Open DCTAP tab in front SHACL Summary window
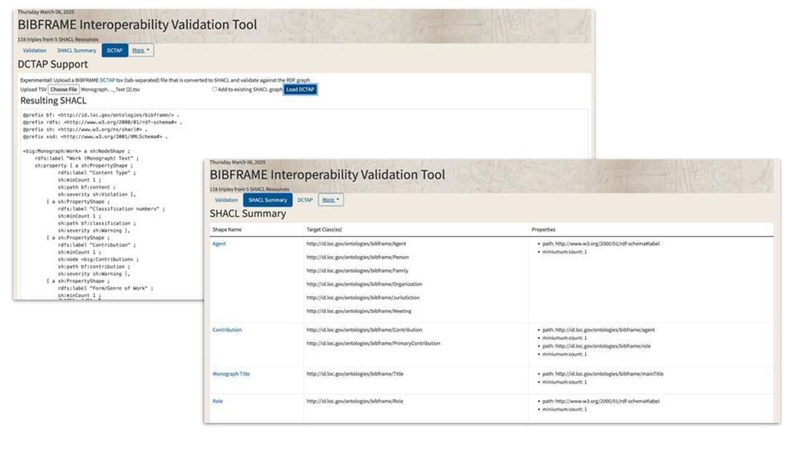This screenshot has width=800, height=450. pyautogui.click(x=305, y=200)
